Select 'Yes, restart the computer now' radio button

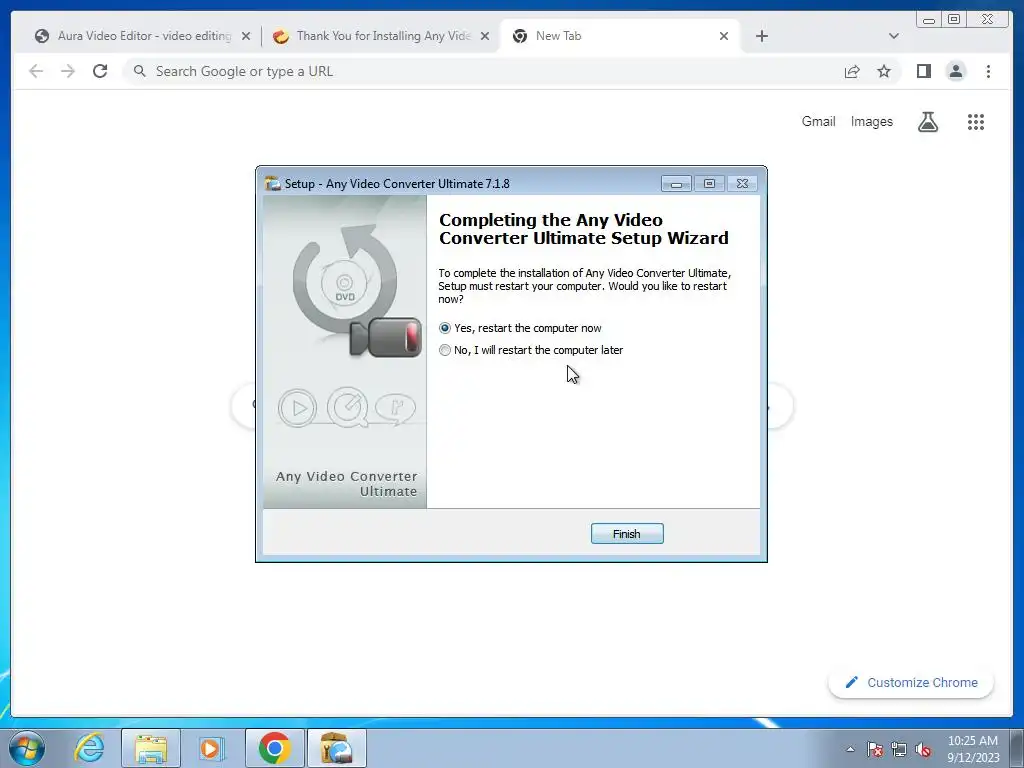[x=445, y=328]
